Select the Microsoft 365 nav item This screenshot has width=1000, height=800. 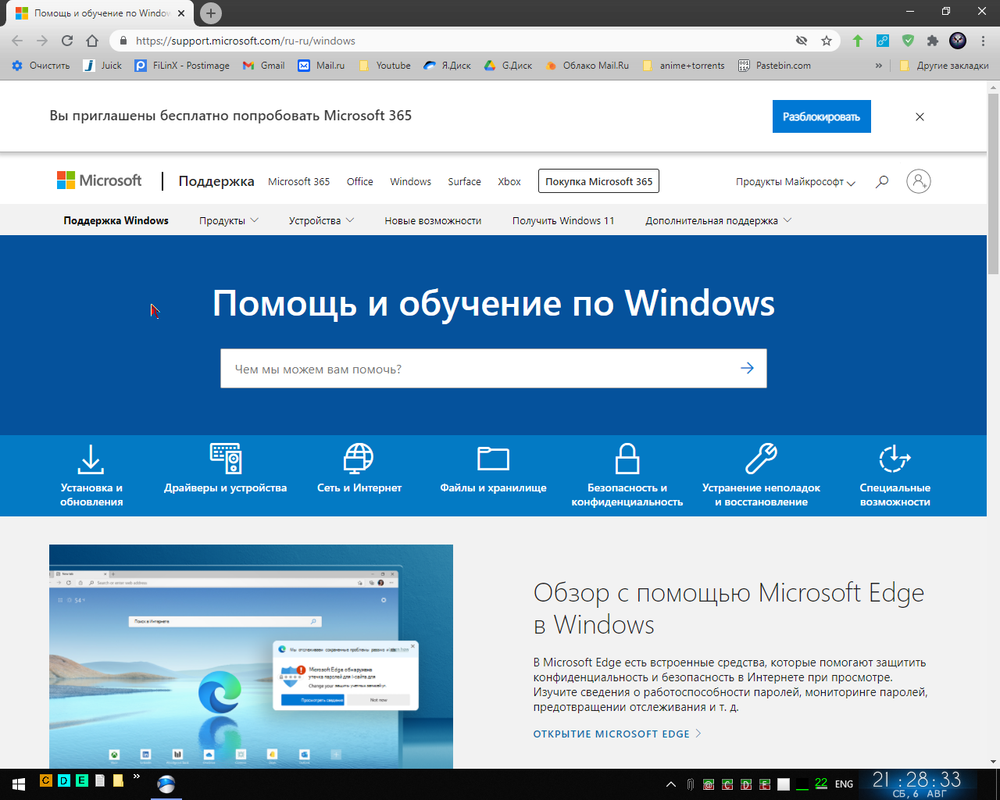[298, 182]
